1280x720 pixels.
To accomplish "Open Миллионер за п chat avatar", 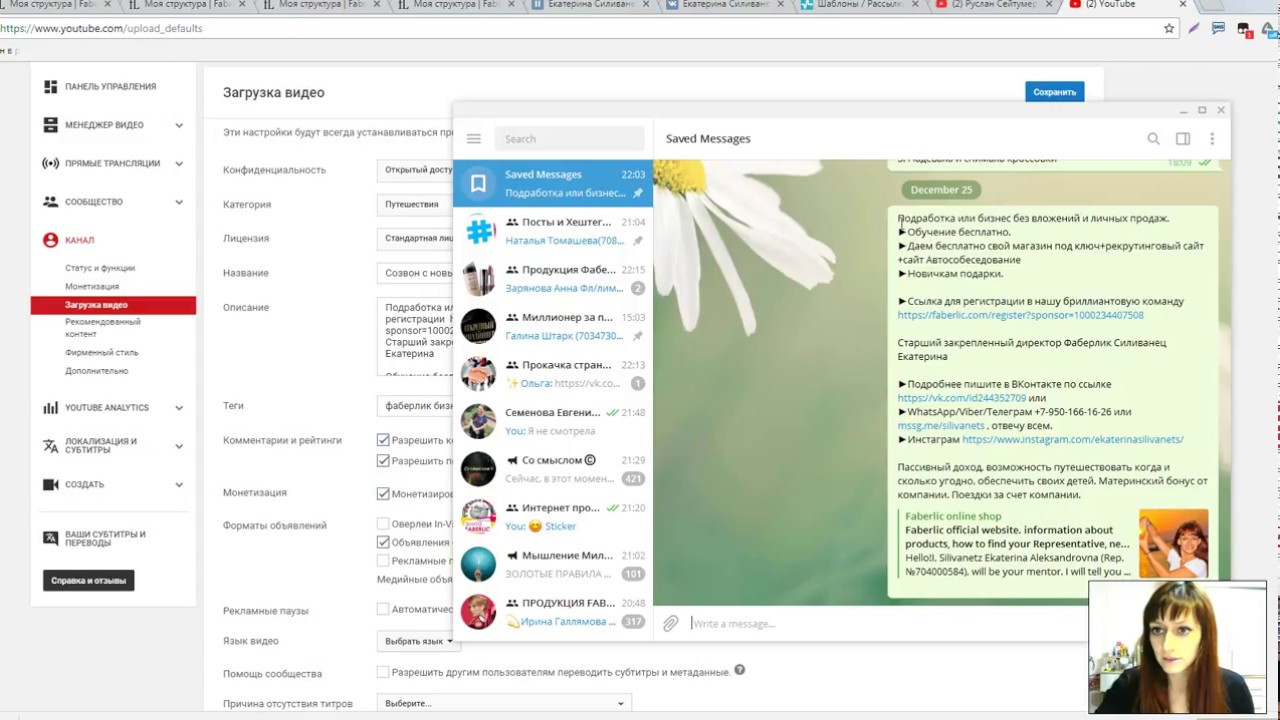I will (478, 326).
